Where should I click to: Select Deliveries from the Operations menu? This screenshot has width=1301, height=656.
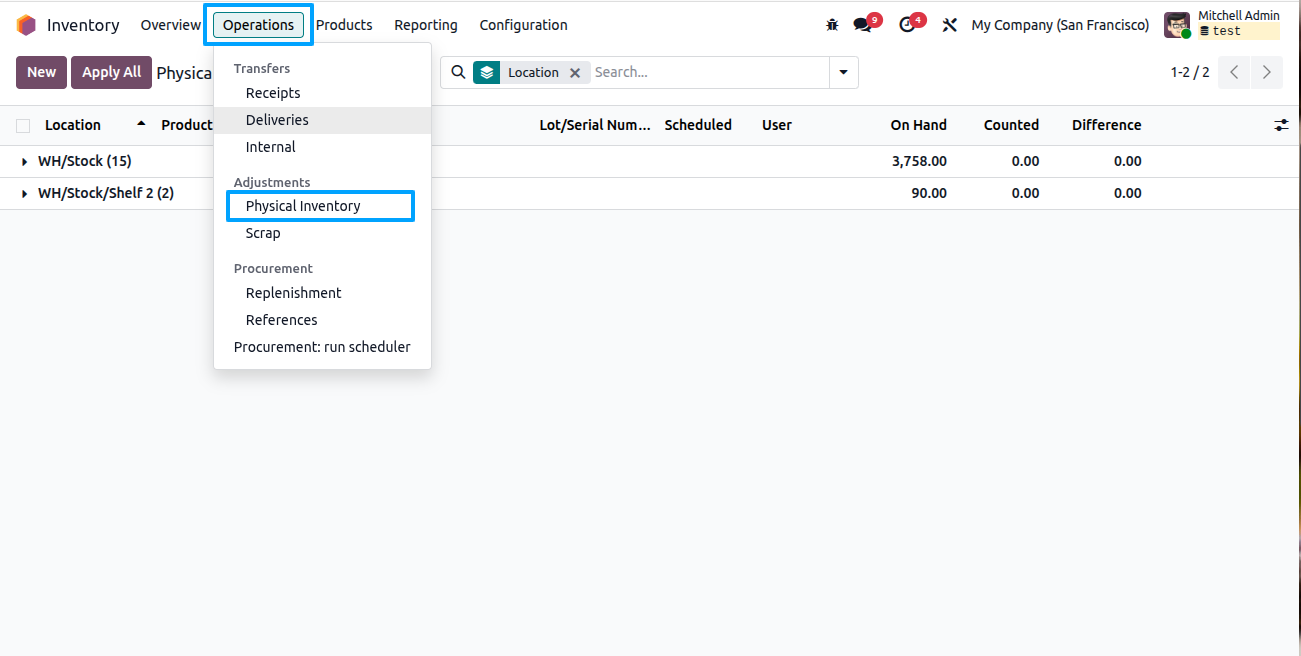click(322, 120)
